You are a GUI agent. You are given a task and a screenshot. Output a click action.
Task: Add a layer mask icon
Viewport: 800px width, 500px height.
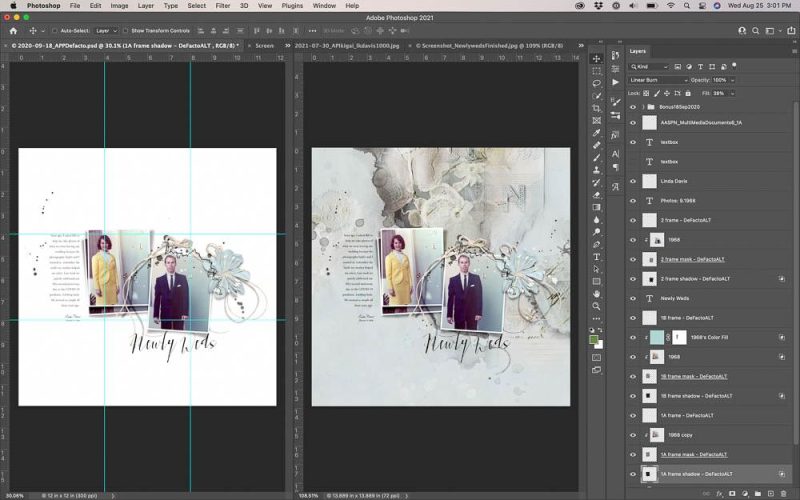(x=732, y=494)
